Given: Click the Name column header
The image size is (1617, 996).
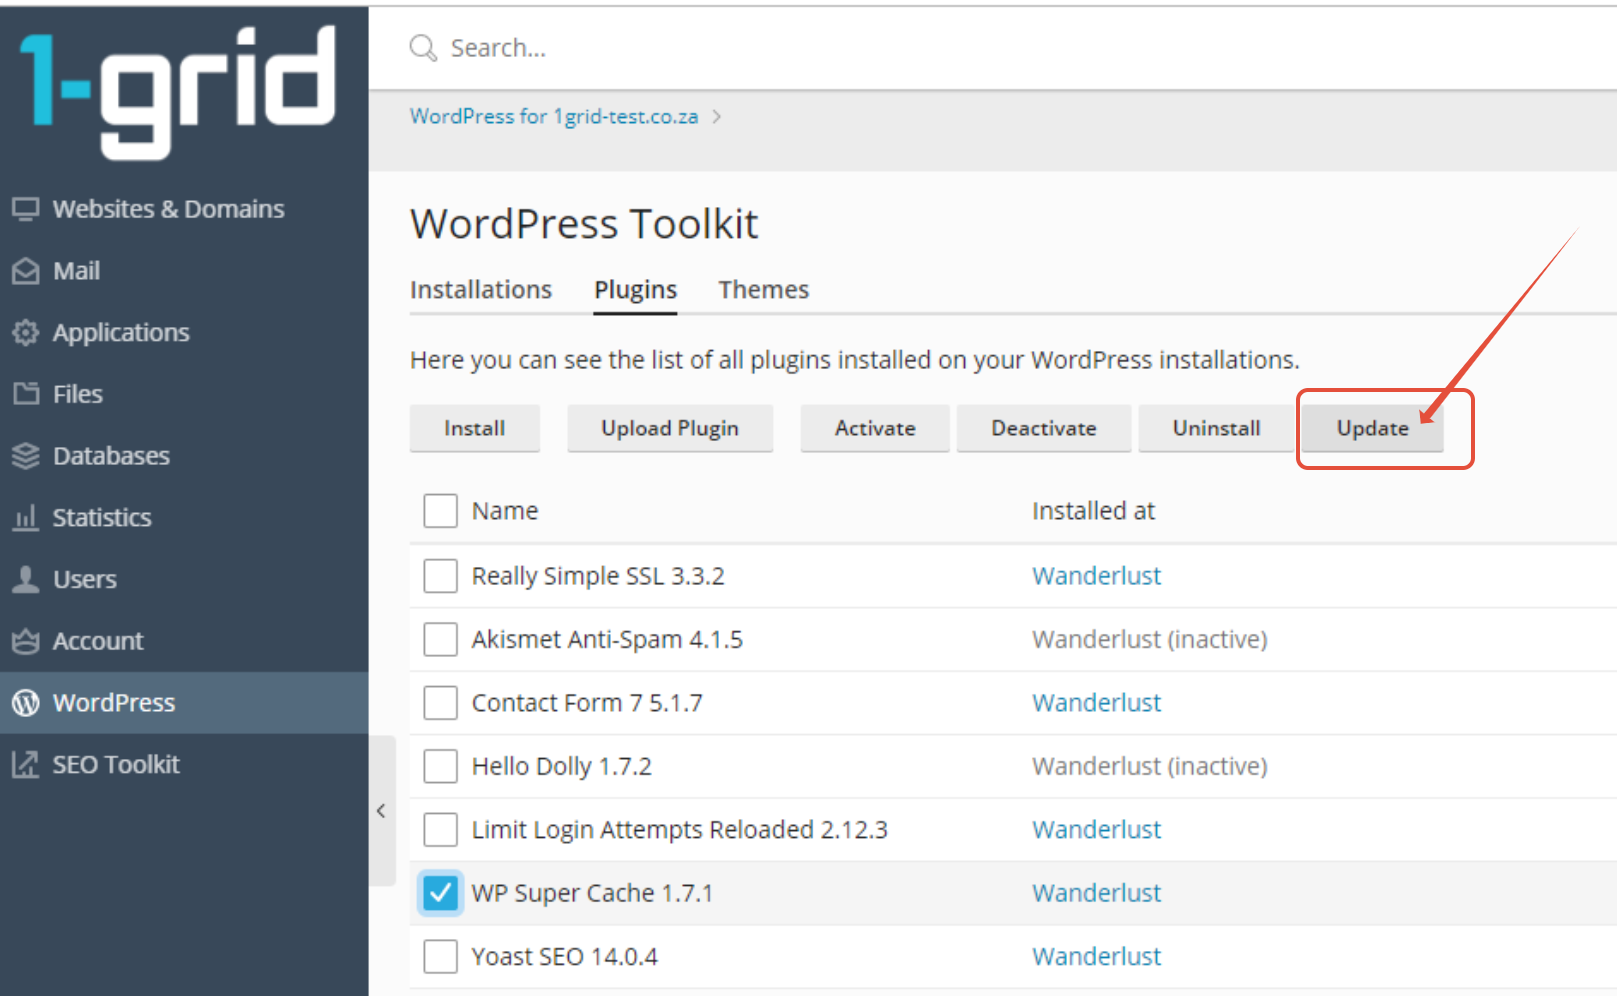Looking at the screenshot, I should tap(505, 511).
